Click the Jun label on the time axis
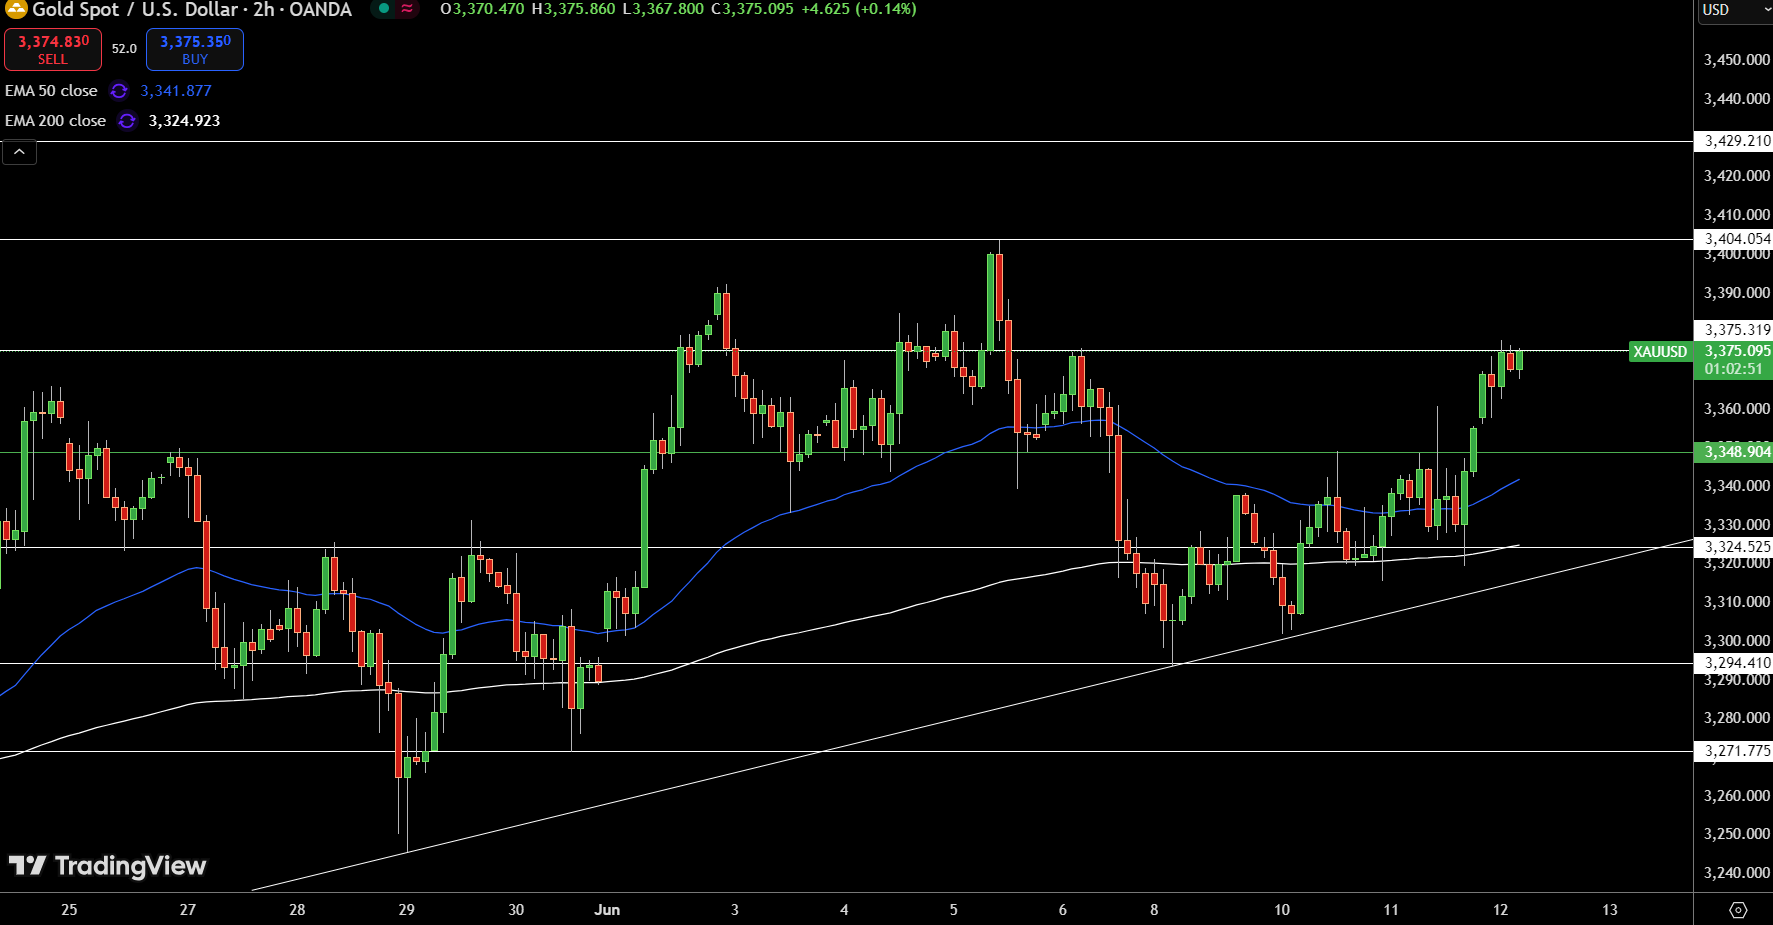1773x925 pixels. point(607,910)
